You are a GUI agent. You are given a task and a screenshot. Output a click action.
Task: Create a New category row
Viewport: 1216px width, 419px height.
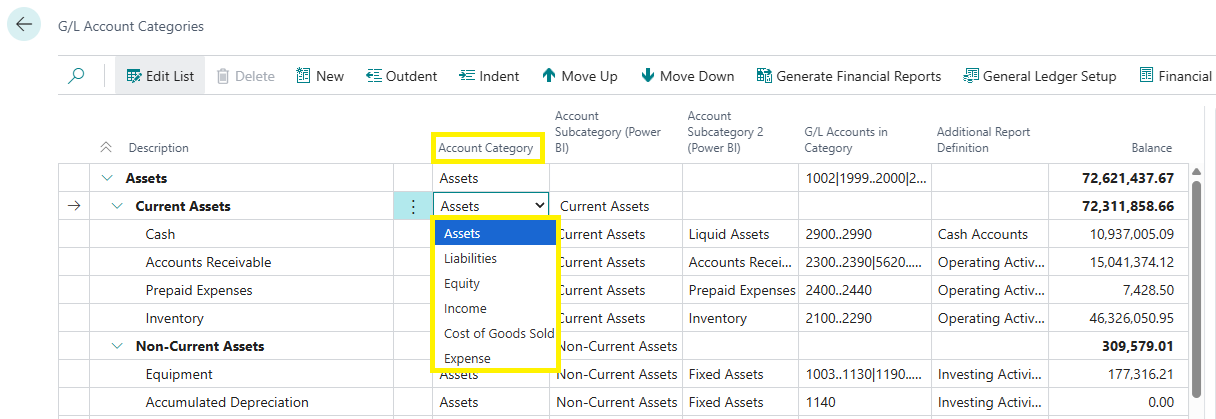click(x=320, y=76)
